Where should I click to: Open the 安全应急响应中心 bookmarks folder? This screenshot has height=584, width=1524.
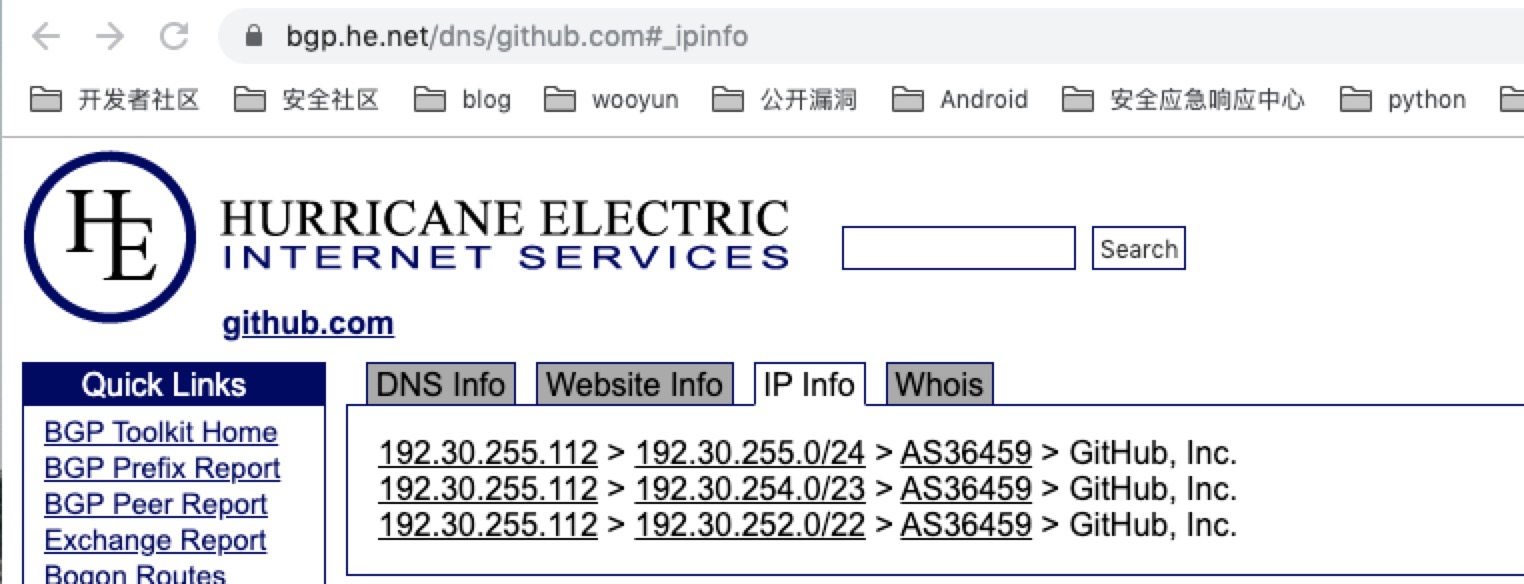tap(1185, 99)
